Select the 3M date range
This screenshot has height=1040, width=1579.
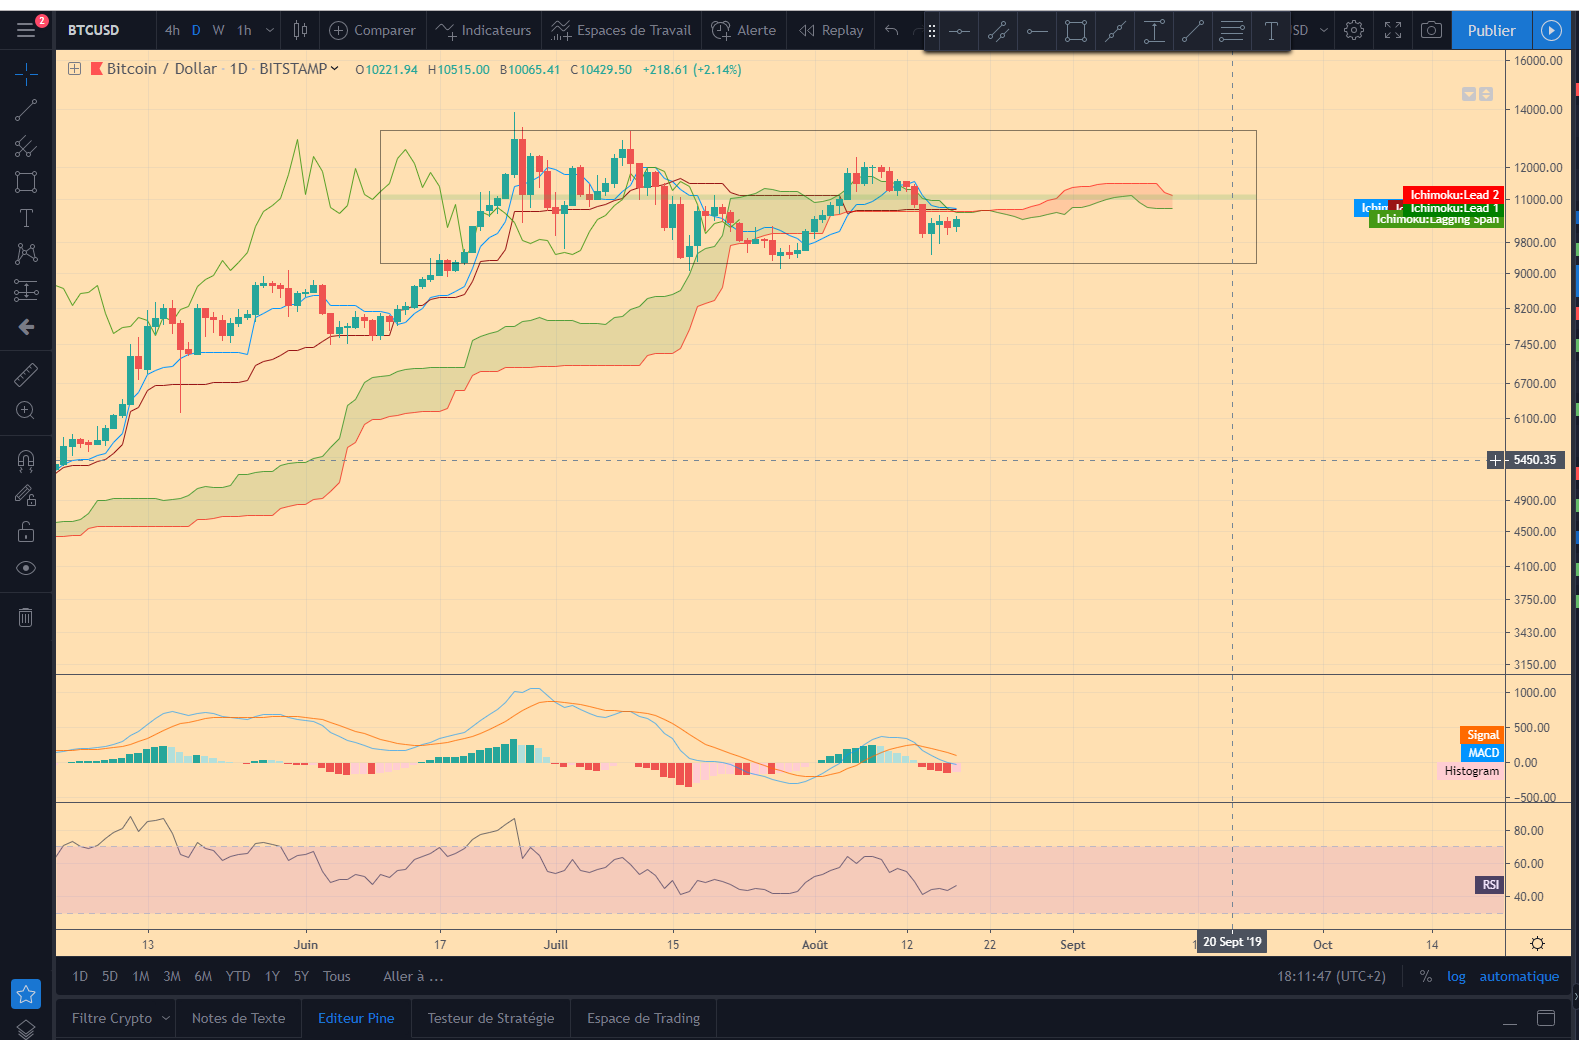[x=172, y=976]
